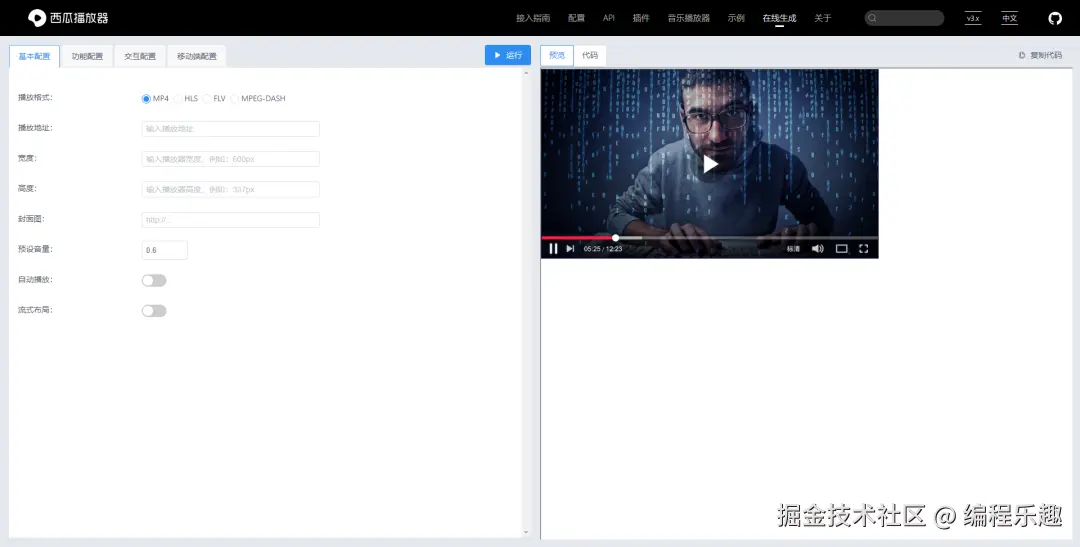Click the large center play icon
The width and height of the screenshot is (1080, 547).
[710, 164]
